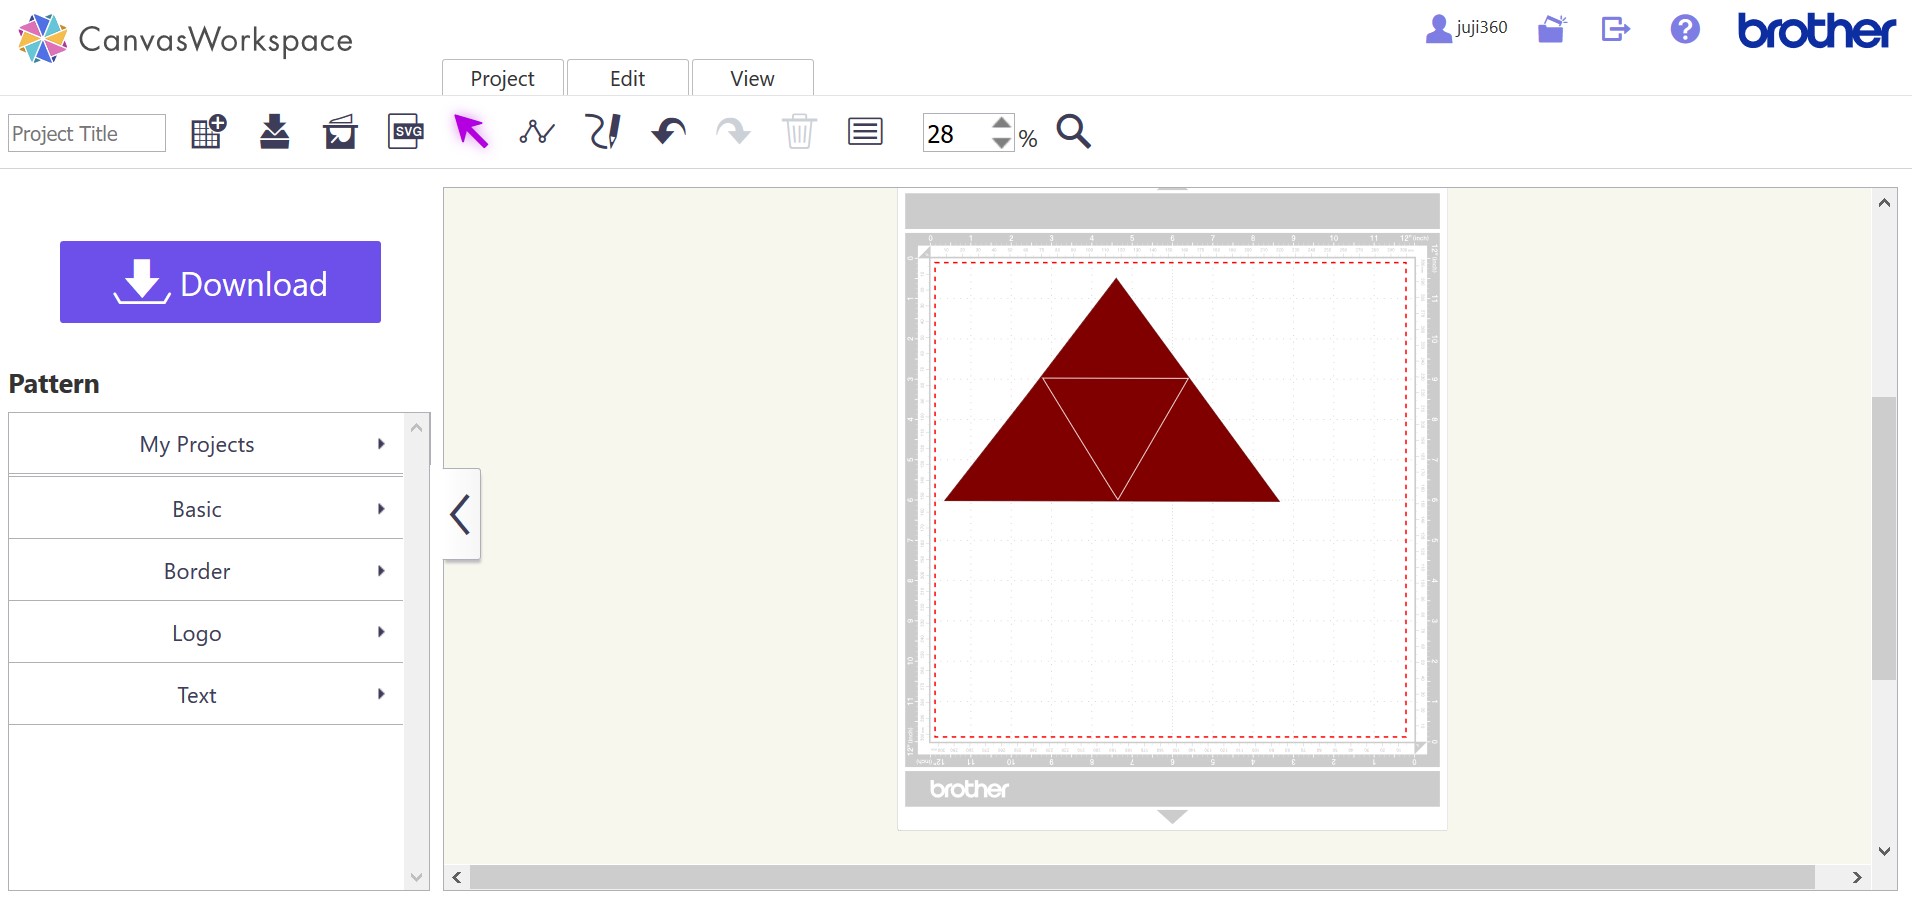This screenshot has width=1912, height=904.
Task: Click pattern list scroll down arrow
Action: (x=417, y=878)
